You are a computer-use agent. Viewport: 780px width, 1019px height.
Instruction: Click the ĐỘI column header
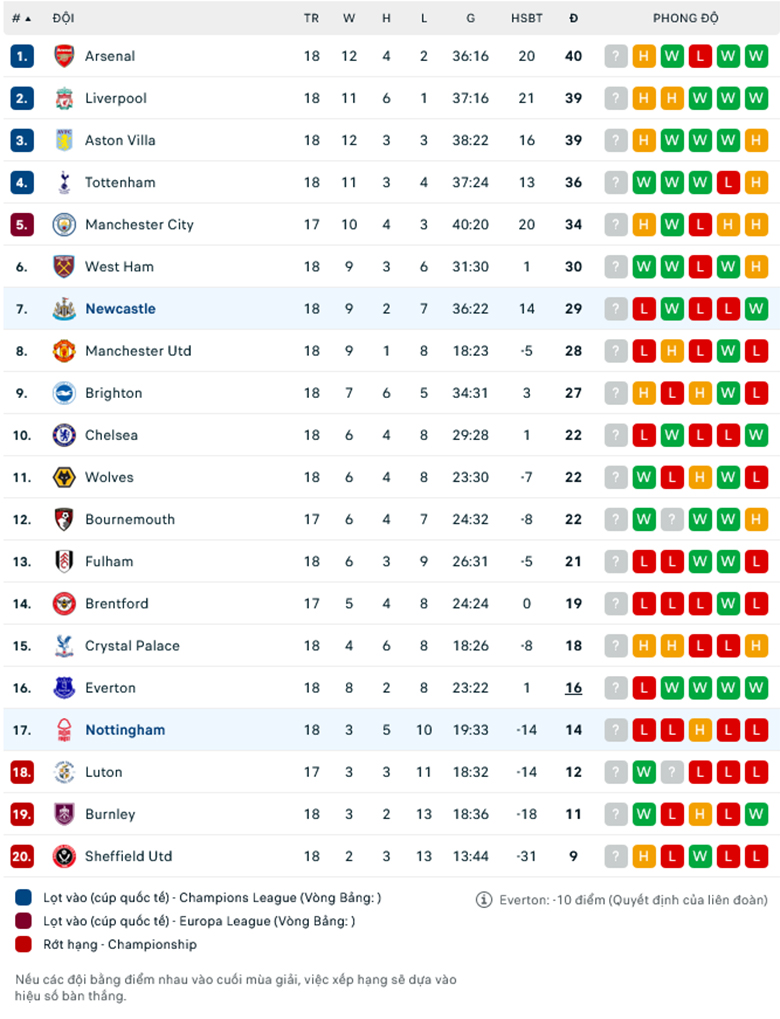point(63,18)
